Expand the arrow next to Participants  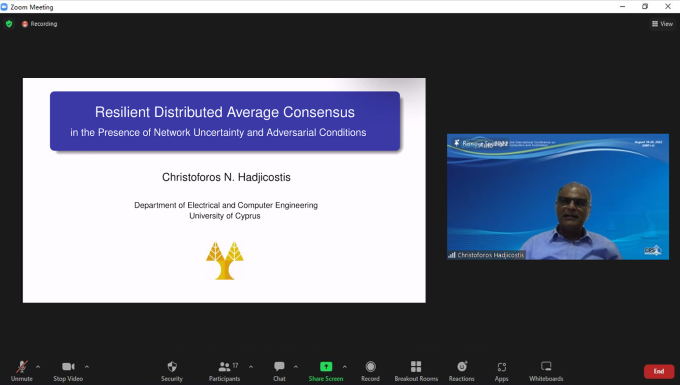(x=251, y=367)
